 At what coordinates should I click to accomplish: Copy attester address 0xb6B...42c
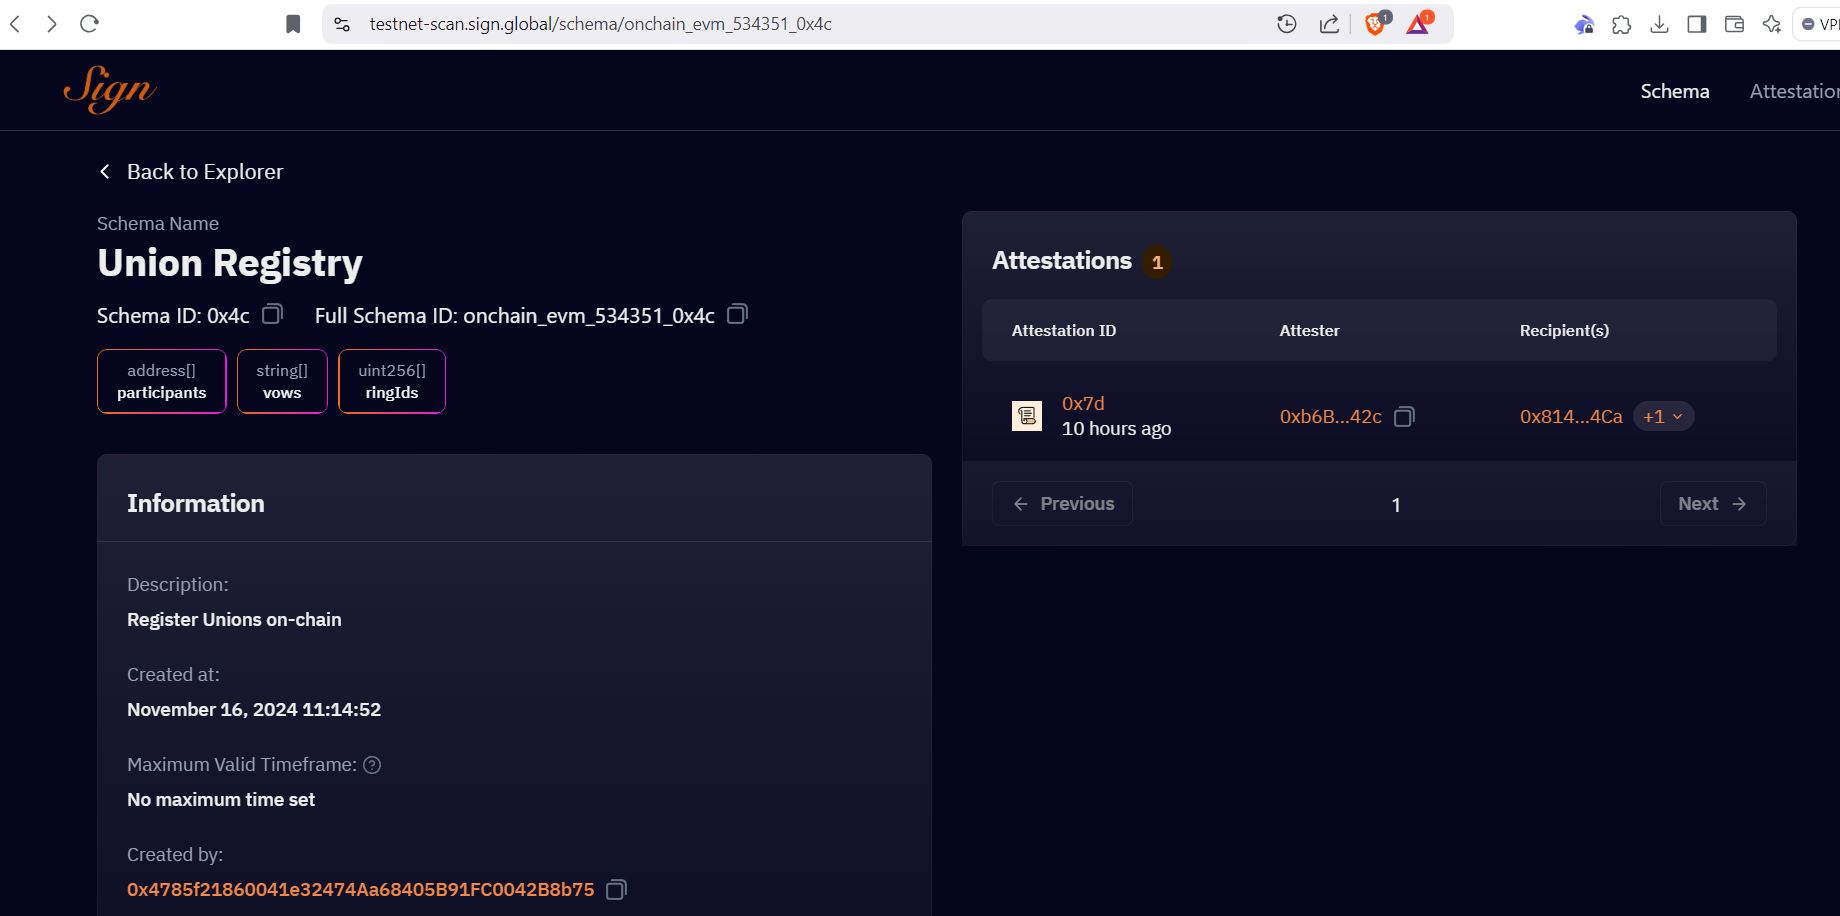[x=1404, y=416]
